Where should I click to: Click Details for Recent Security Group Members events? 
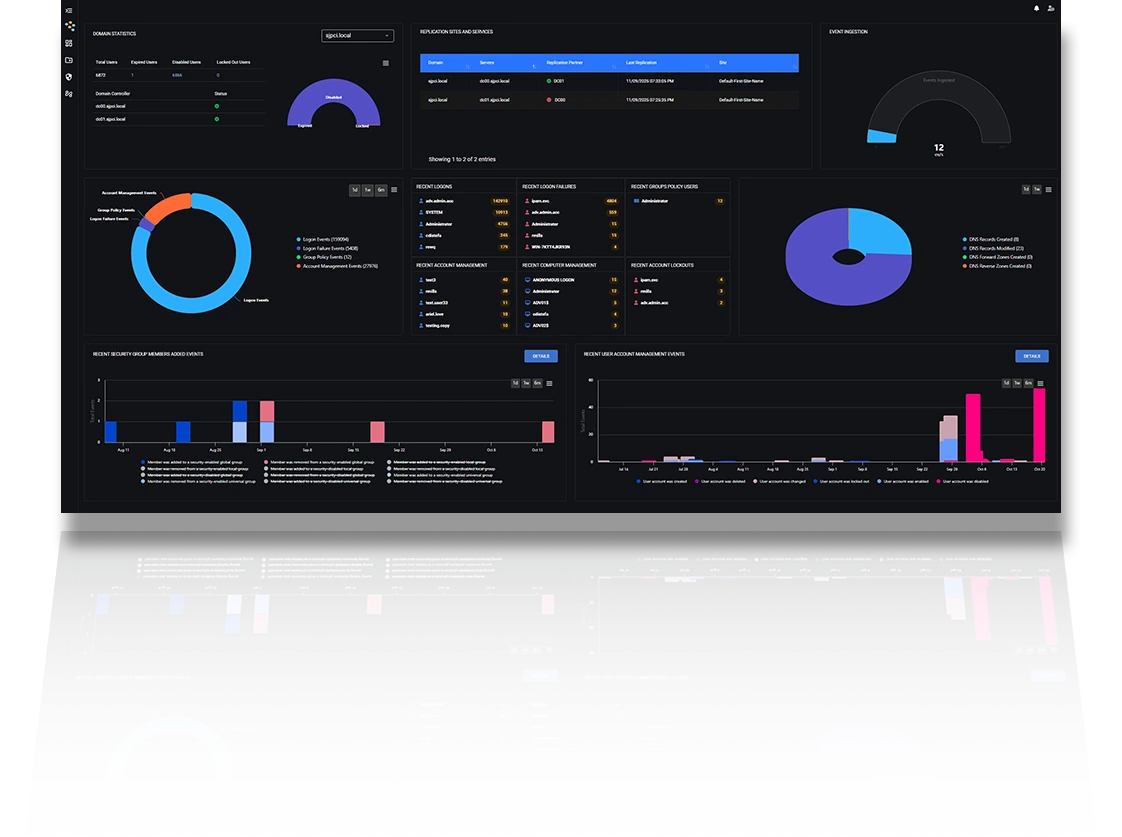pos(540,356)
